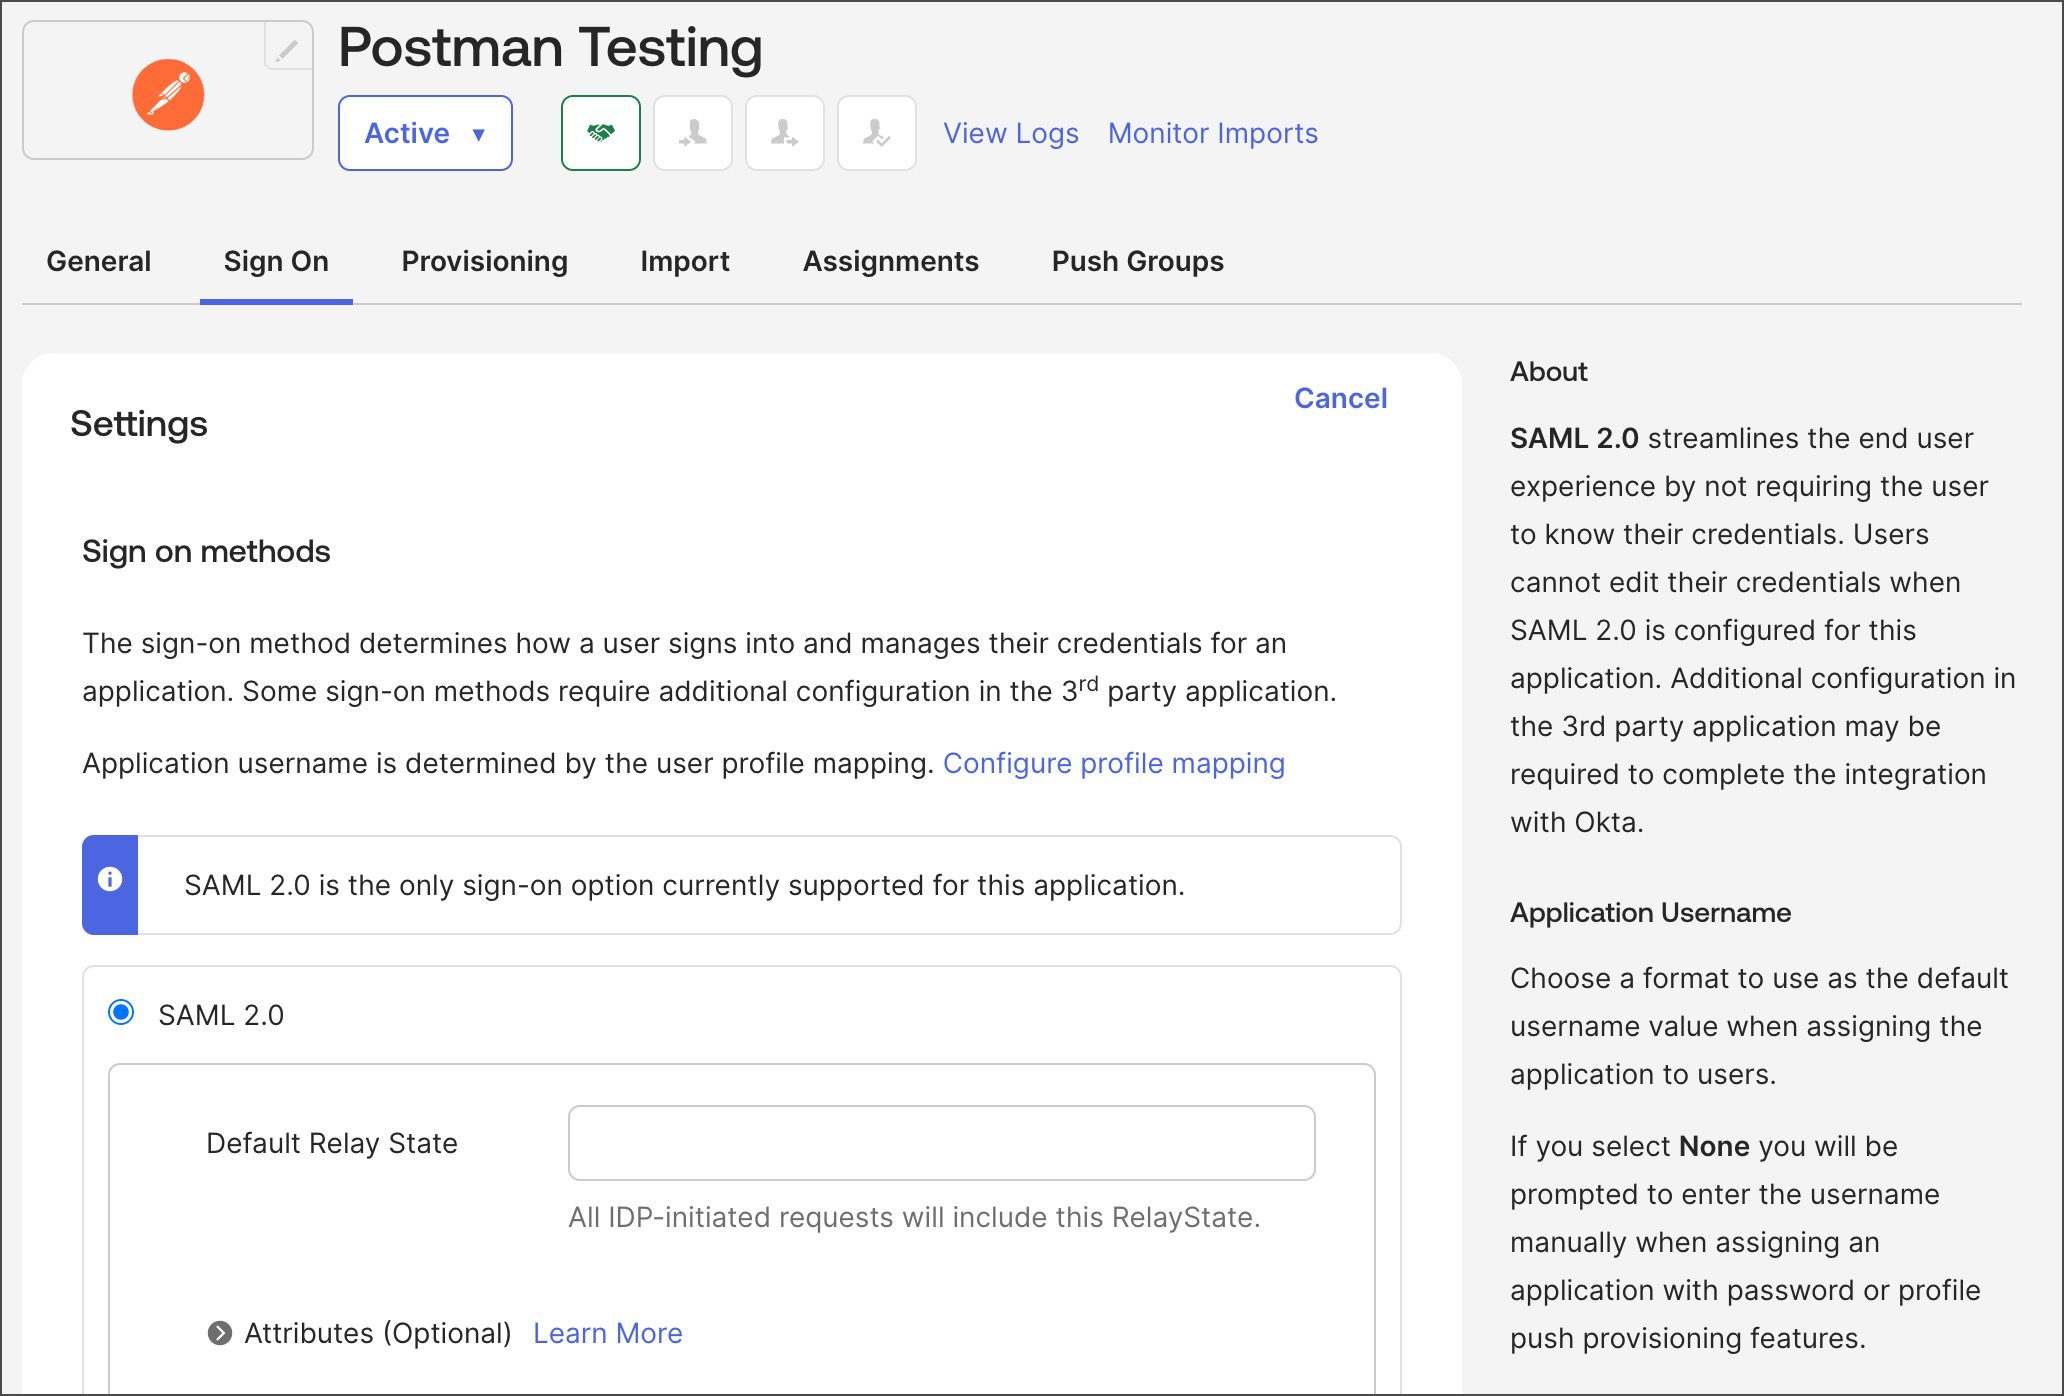This screenshot has width=2064, height=1396.
Task: Click the import users icon button
Action: pyautogui.click(x=693, y=133)
